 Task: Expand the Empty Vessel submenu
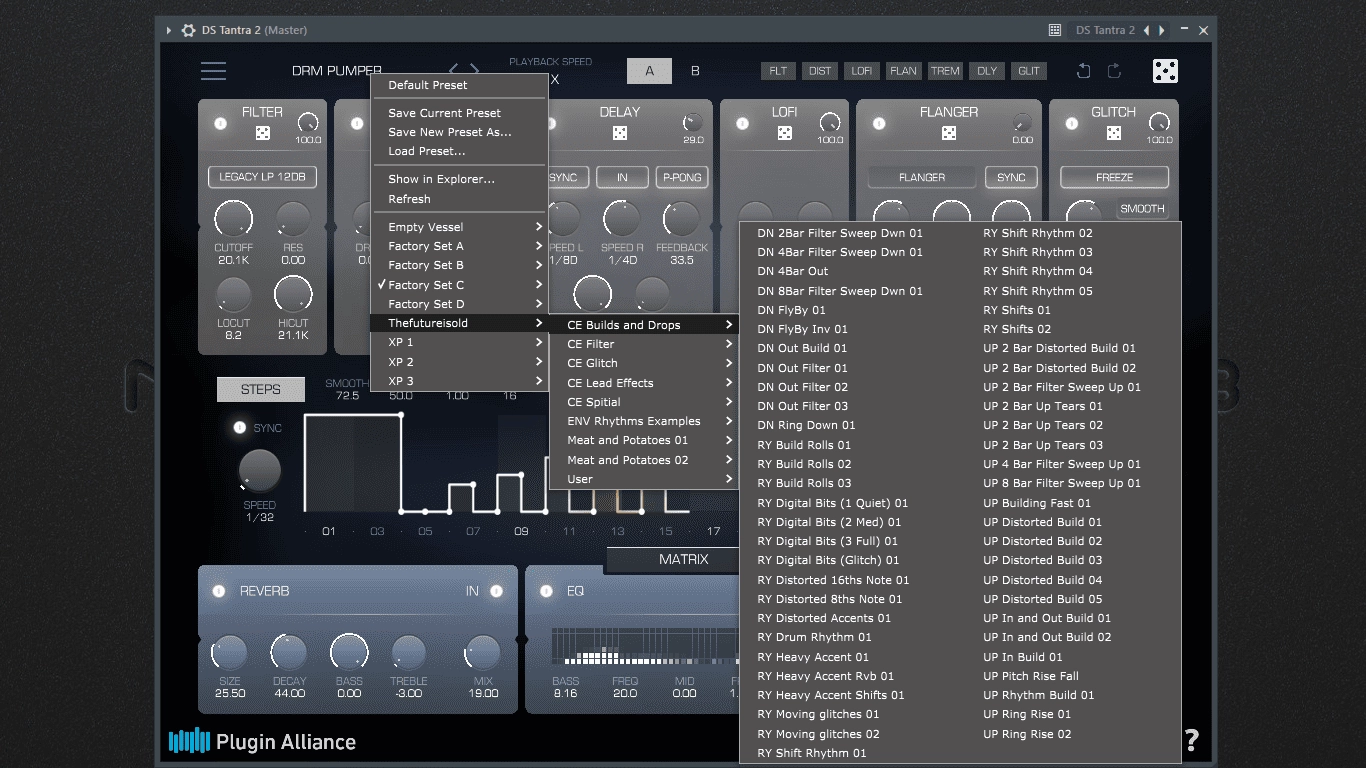click(459, 227)
